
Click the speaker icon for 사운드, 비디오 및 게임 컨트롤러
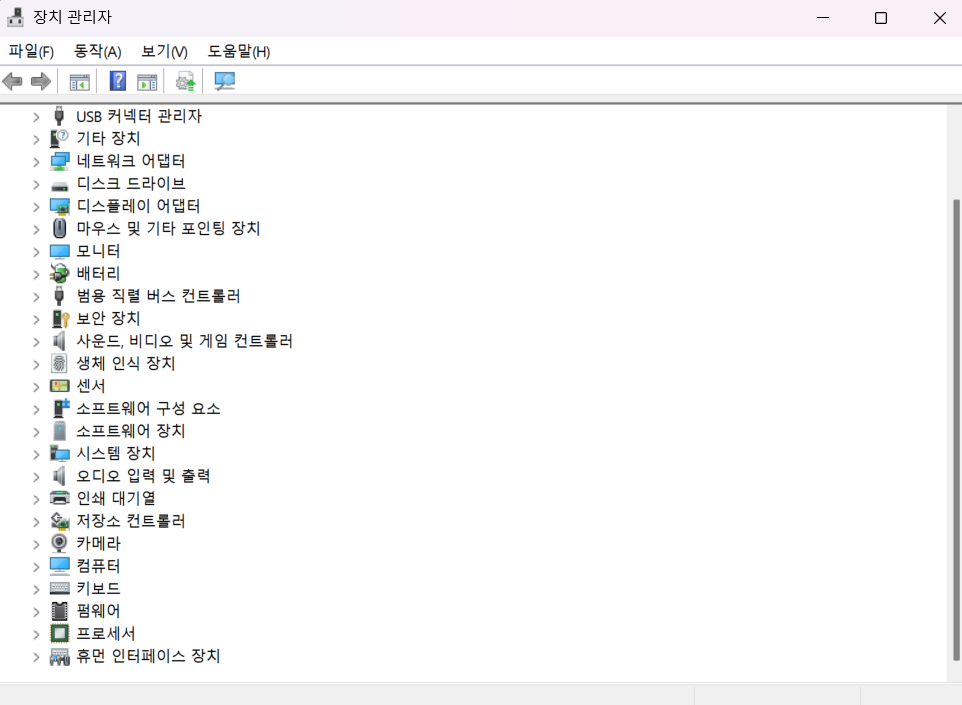pos(59,341)
